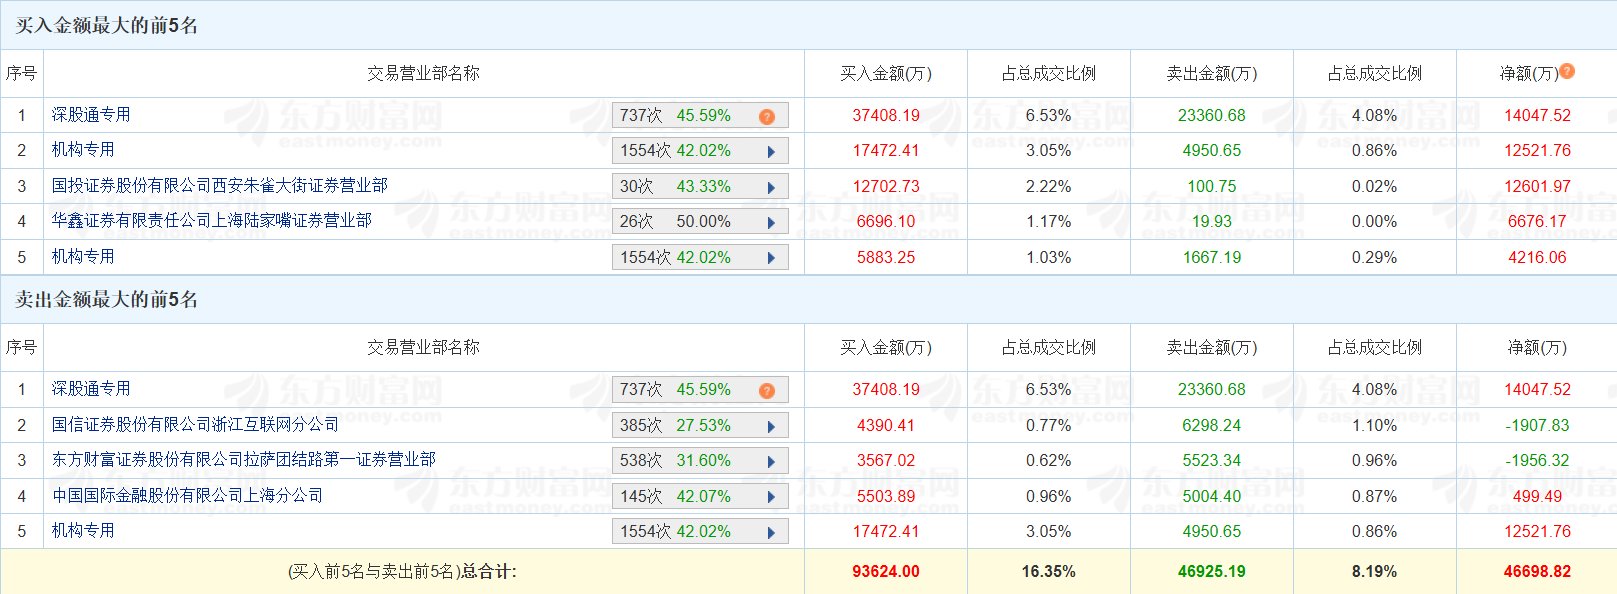1617x594 pixels.
Task: Click arrow icon for 东方财富证券拉萨团结路 row
Action: [771, 461]
